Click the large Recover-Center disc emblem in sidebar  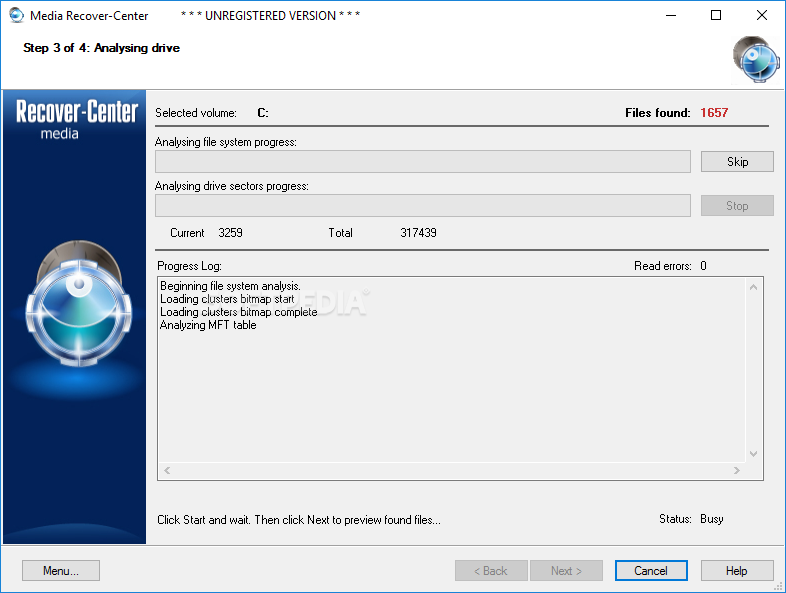(78, 304)
